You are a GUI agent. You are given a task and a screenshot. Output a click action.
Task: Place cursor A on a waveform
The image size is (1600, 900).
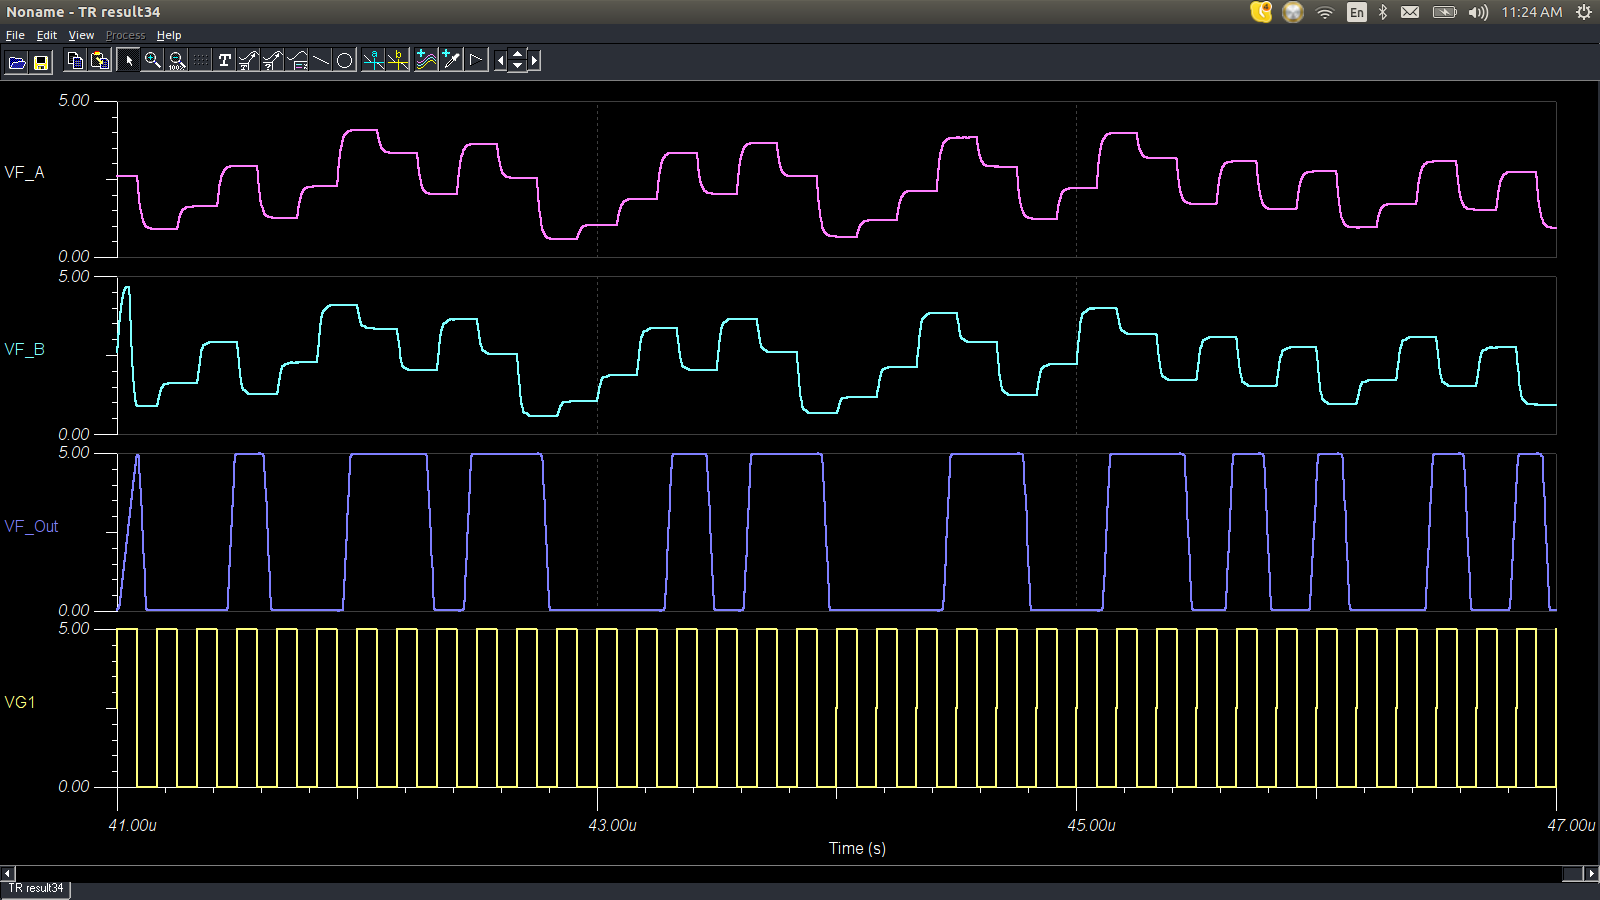tap(372, 60)
